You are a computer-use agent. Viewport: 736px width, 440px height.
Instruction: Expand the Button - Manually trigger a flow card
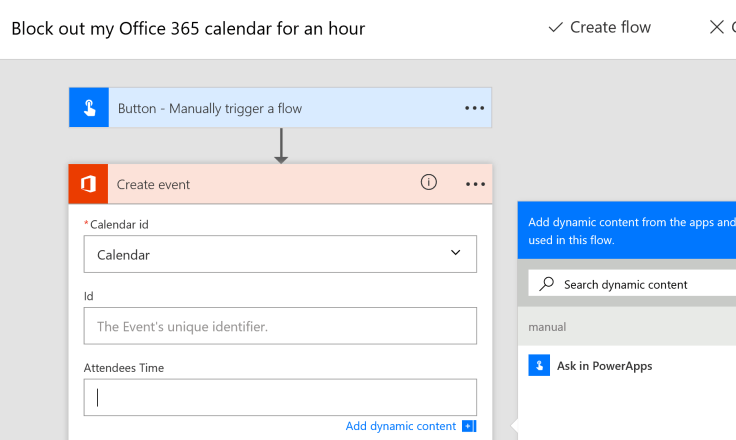click(x=210, y=108)
